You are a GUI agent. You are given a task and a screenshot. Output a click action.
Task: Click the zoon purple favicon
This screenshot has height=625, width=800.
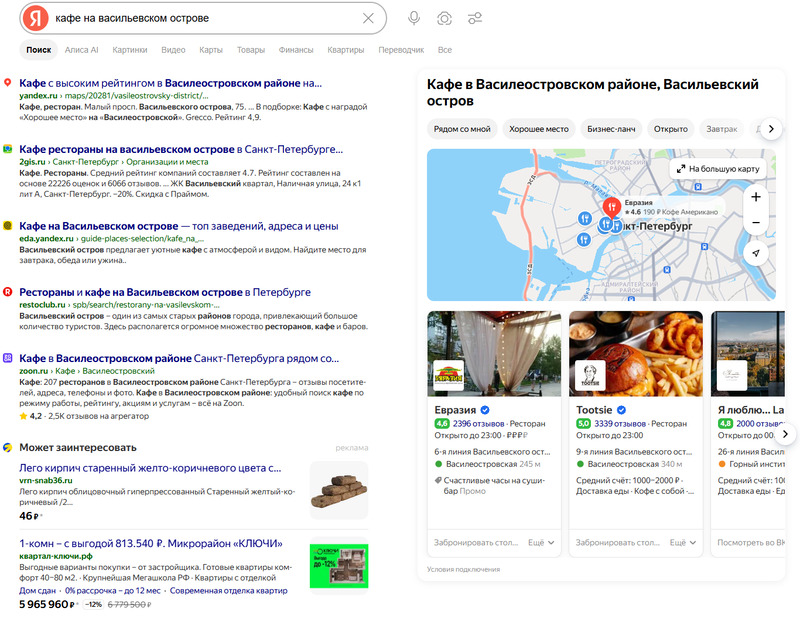click(8, 358)
